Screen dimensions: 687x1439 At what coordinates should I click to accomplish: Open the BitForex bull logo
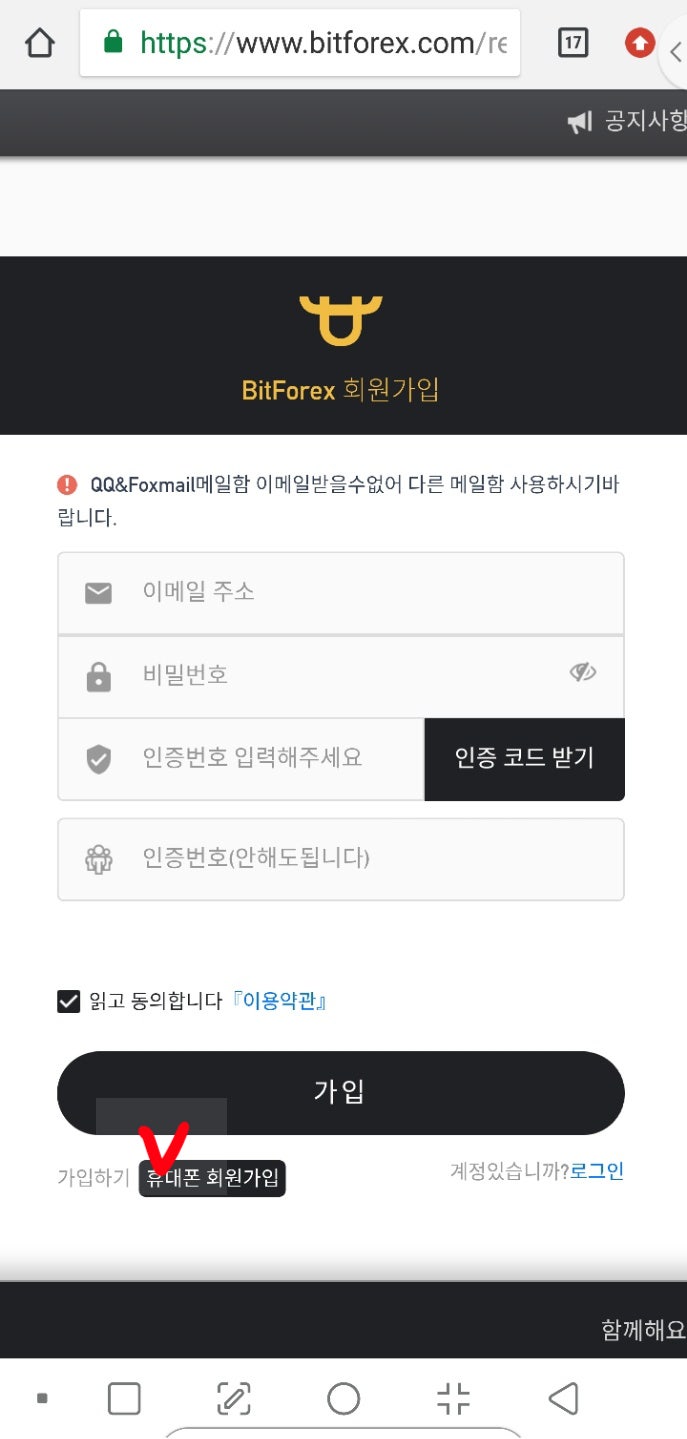341,320
